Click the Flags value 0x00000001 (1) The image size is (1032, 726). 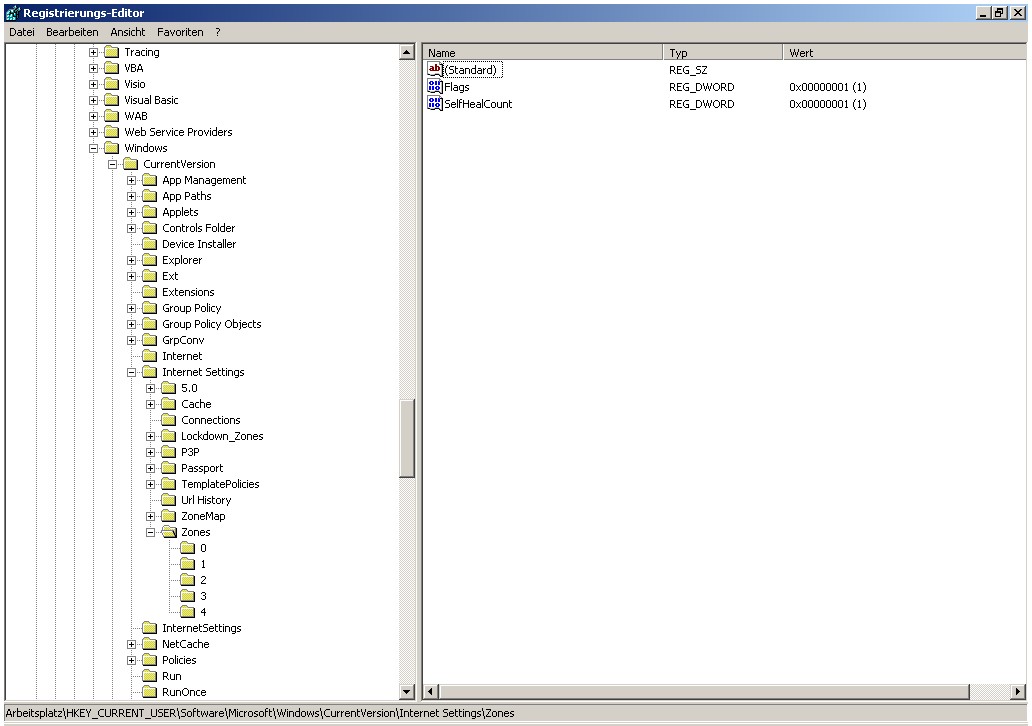(x=827, y=87)
